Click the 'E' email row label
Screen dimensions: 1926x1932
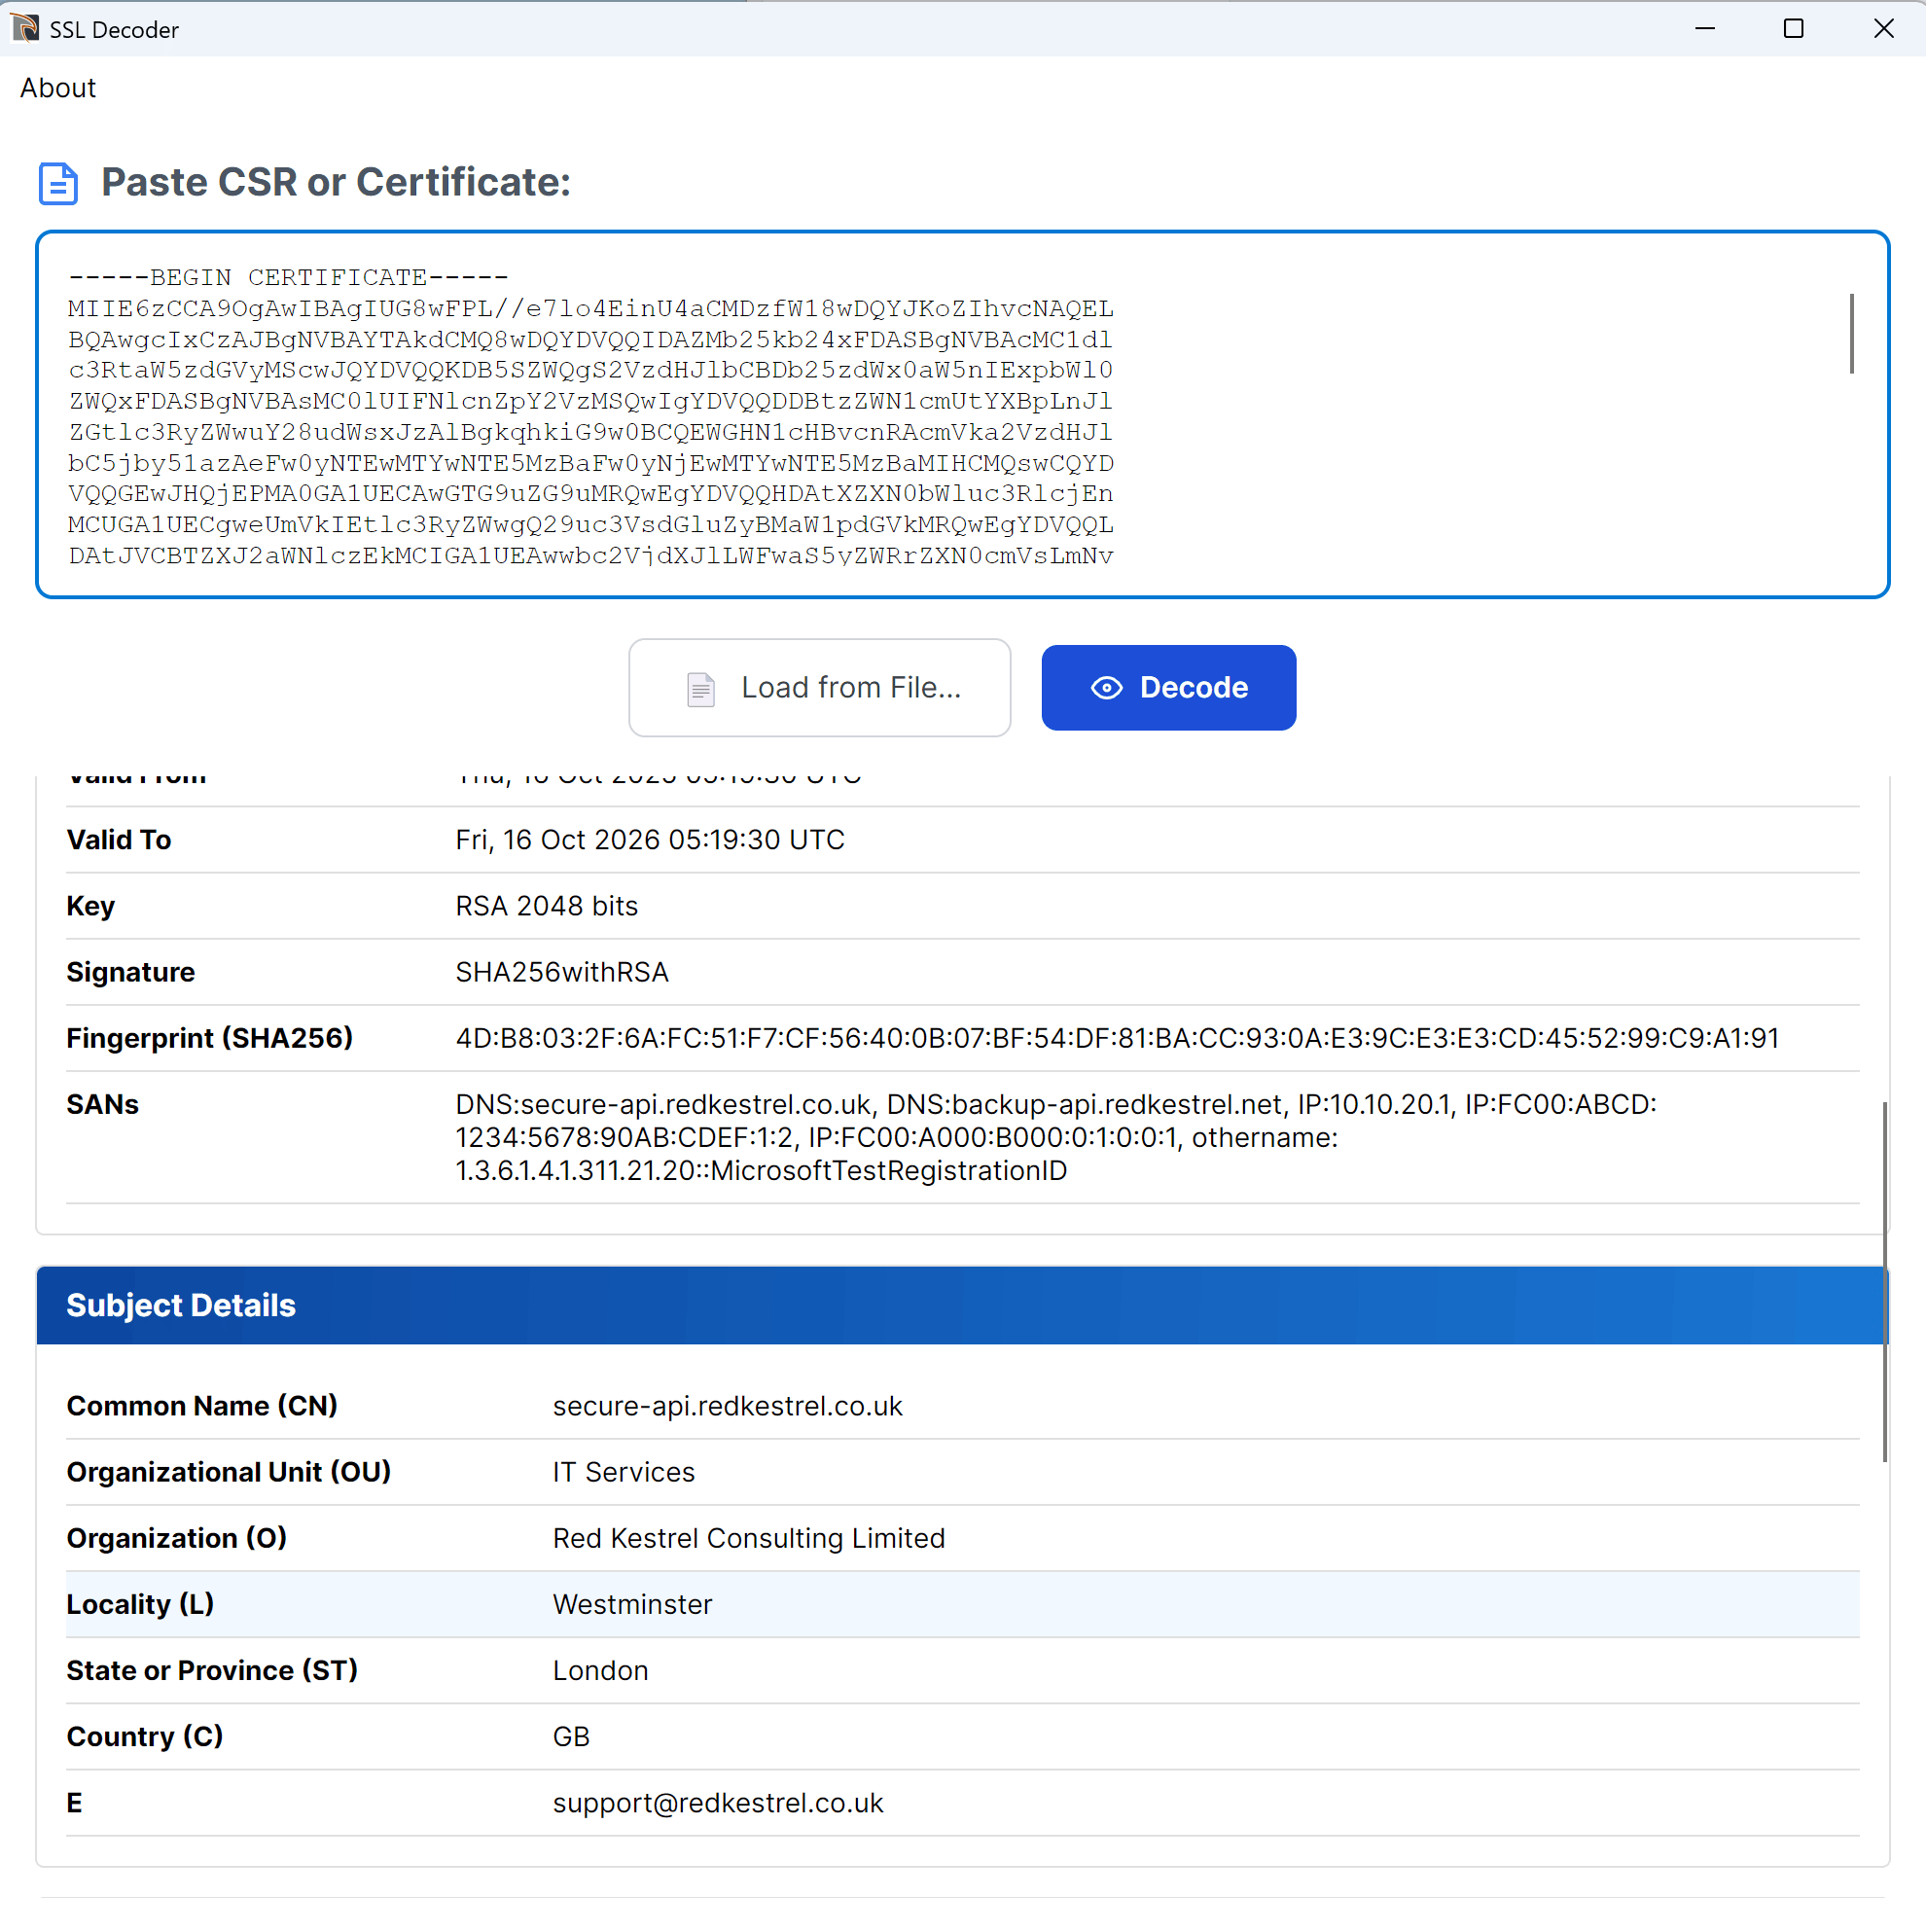pyautogui.click(x=75, y=1802)
